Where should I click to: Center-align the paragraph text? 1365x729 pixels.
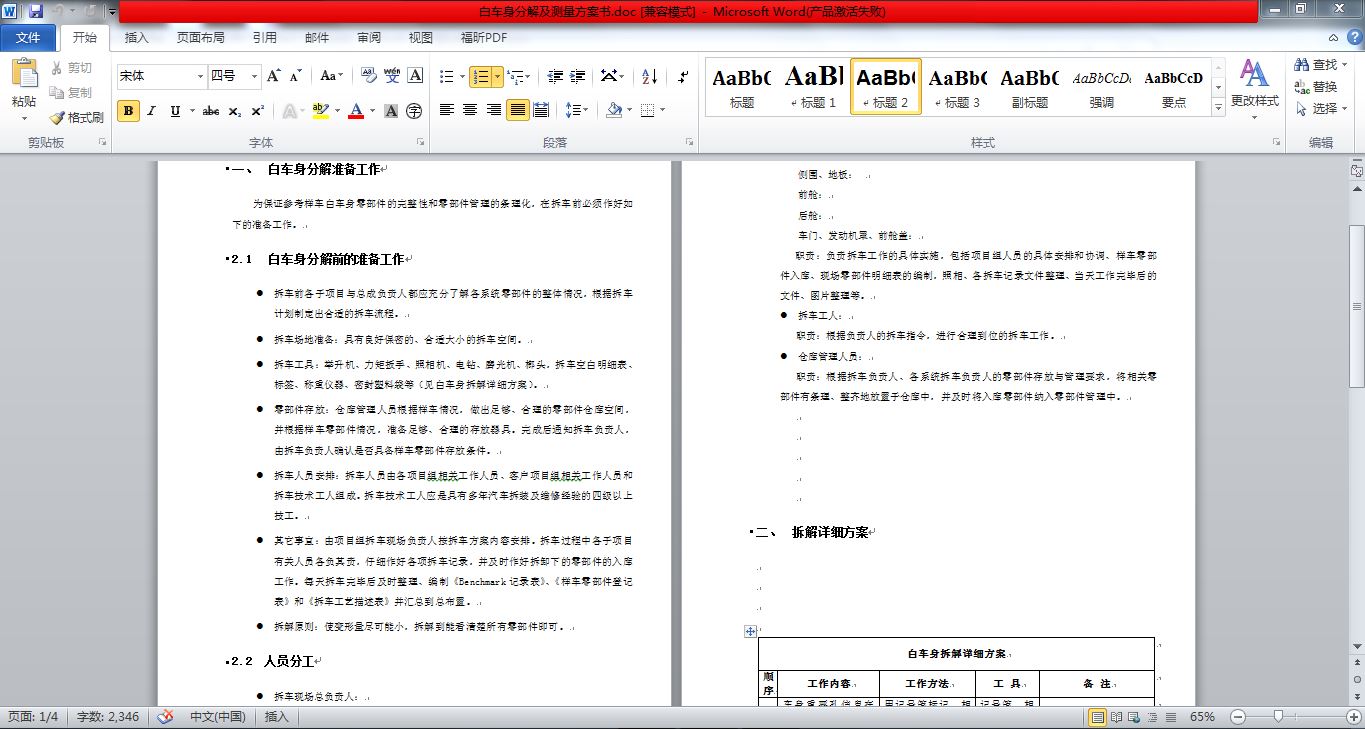(470, 110)
